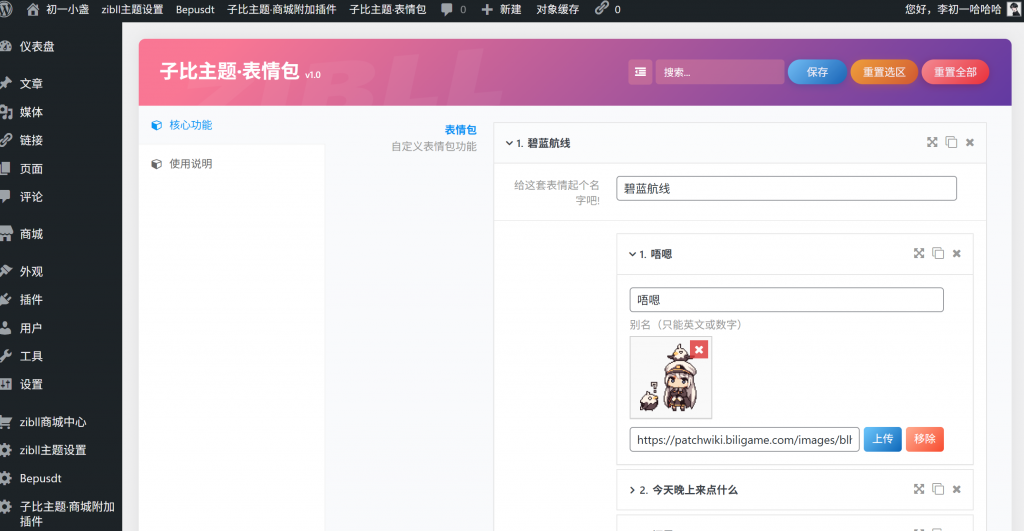Click the emoji image URL field
This screenshot has width=1024, height=531.
pyautogui.click(x=744, y=439)
